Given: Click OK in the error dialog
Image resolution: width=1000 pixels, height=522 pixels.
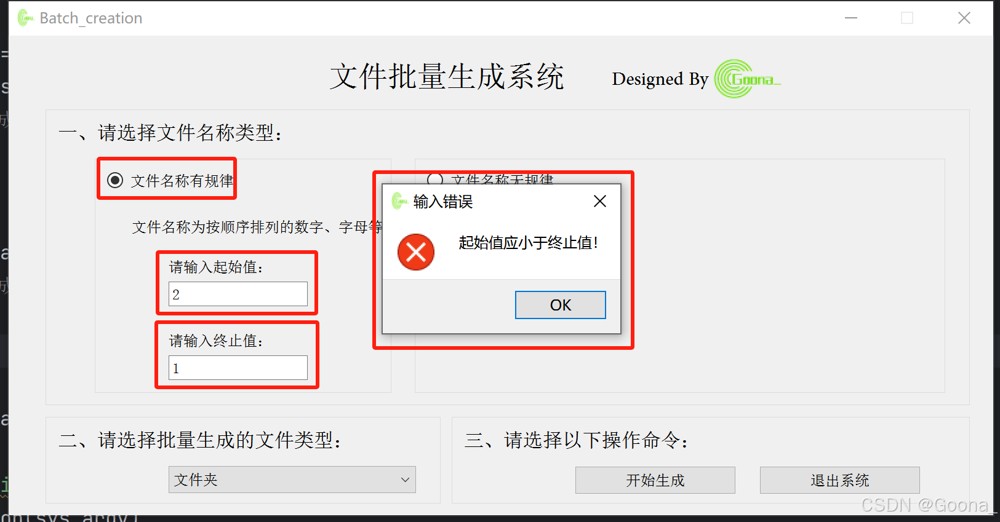Looking at the screenshot, I should [x=561, y=305].
